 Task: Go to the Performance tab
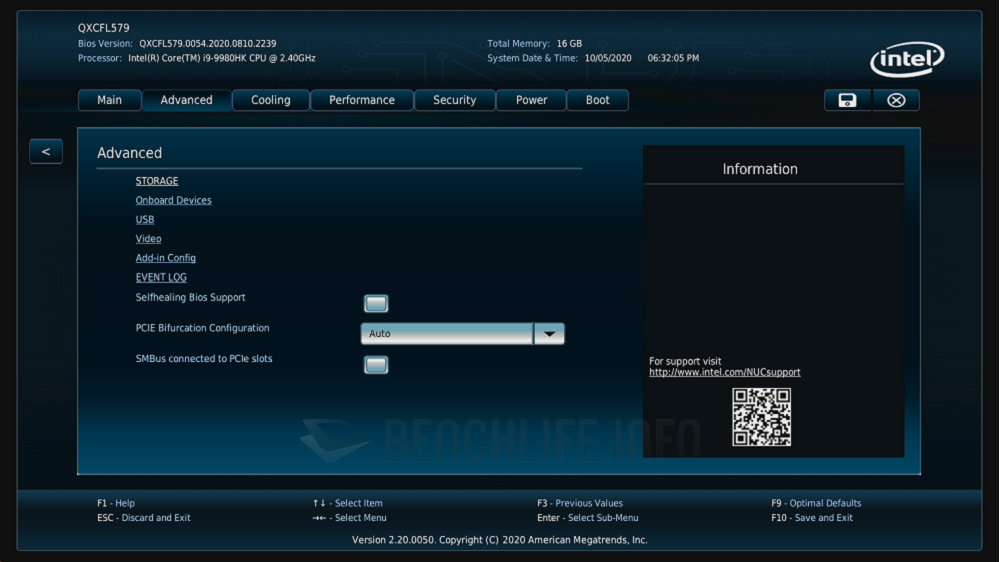(362, 100)
